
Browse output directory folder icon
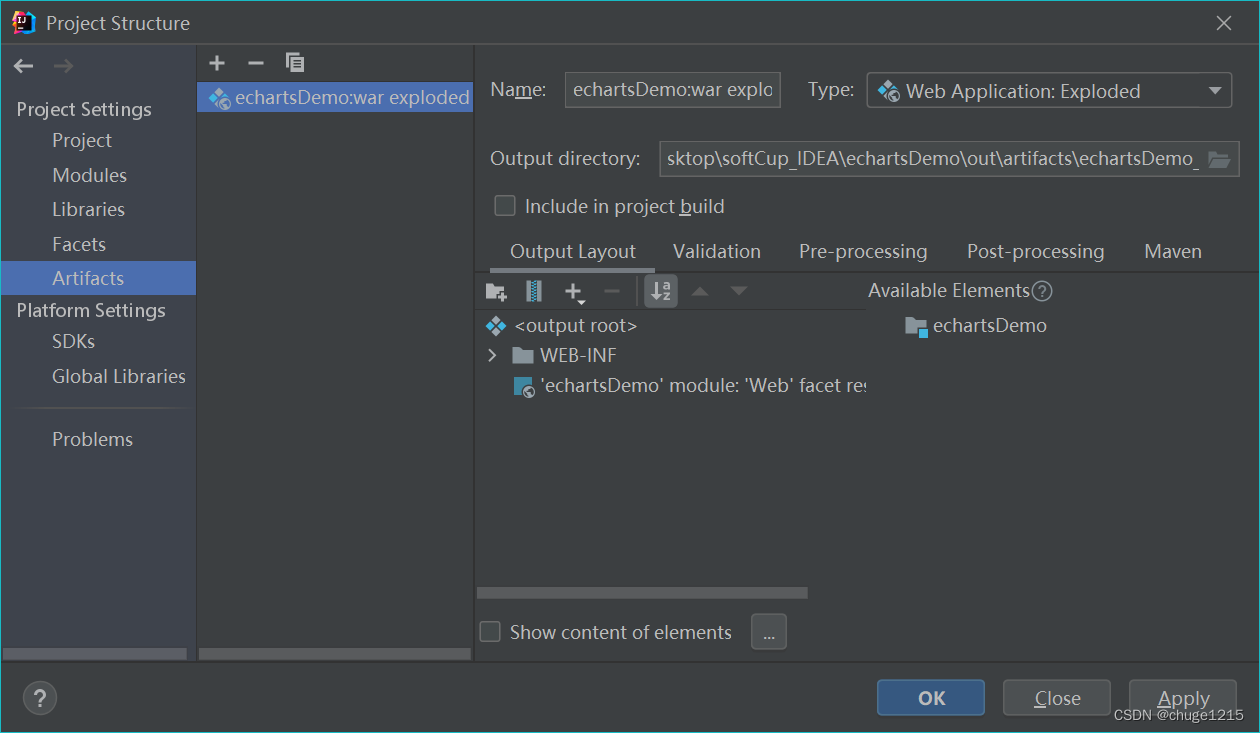tap(1218, 159)
